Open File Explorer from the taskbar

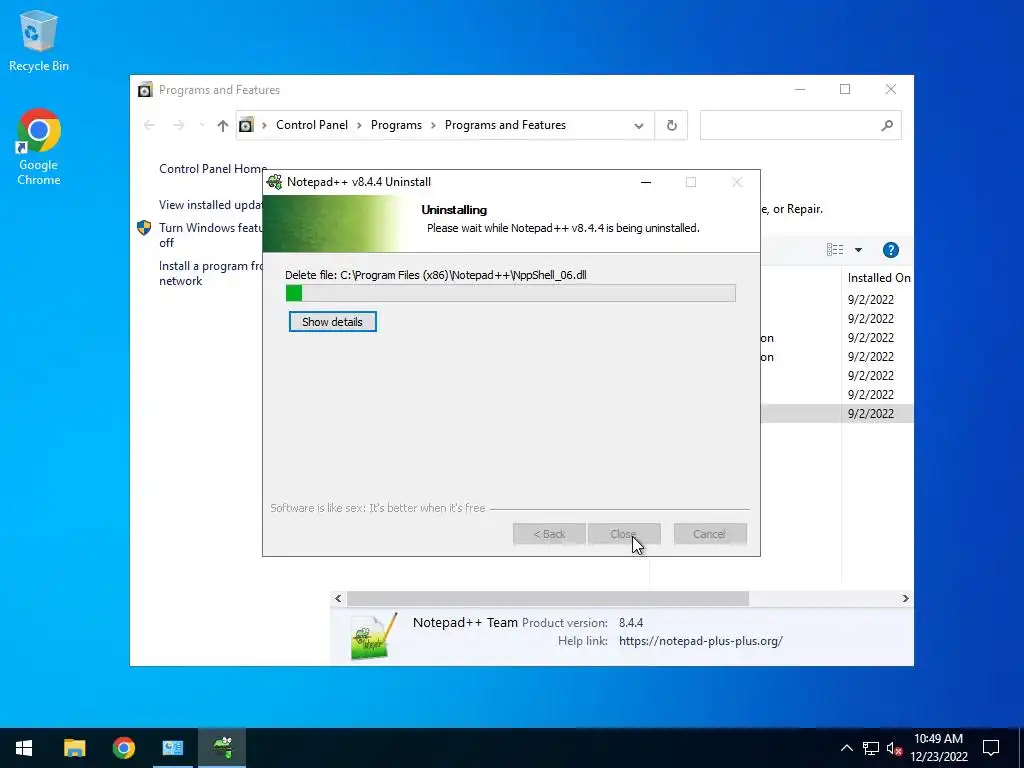pos(74,748)
